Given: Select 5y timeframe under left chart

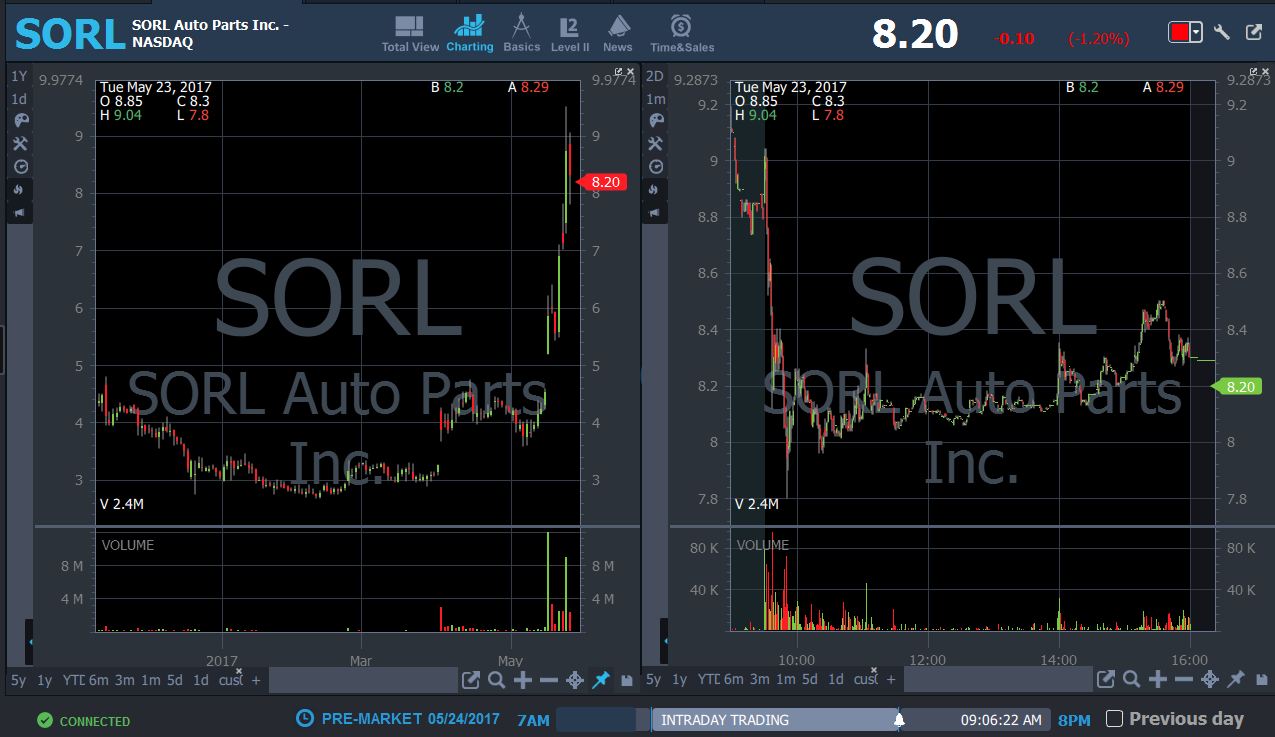Looking at the screenshot, I should tap(19, 680).
